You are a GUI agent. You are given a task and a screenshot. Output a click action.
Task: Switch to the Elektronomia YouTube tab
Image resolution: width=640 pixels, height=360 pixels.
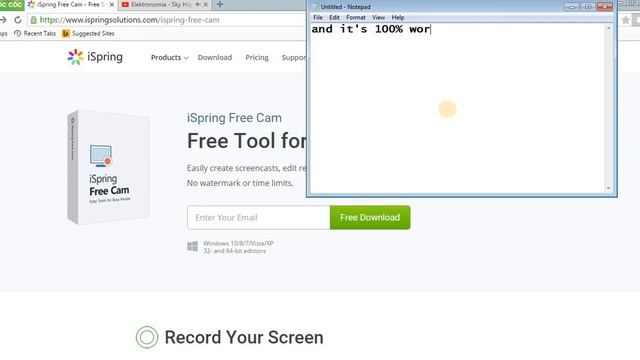click(x=165, y=5)
